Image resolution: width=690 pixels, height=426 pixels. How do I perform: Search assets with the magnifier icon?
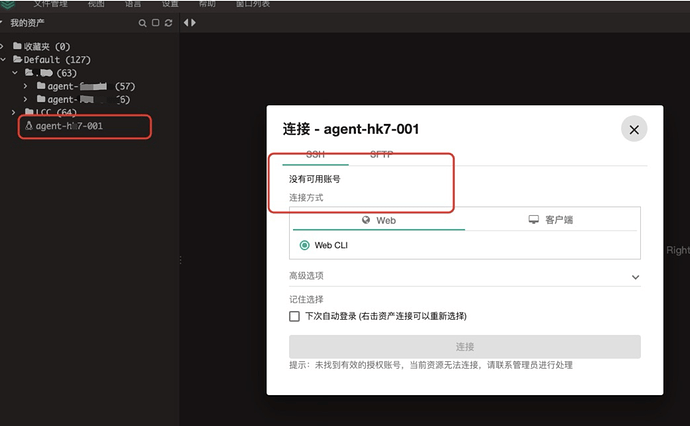pyautogui.click(x=142, y=23)
